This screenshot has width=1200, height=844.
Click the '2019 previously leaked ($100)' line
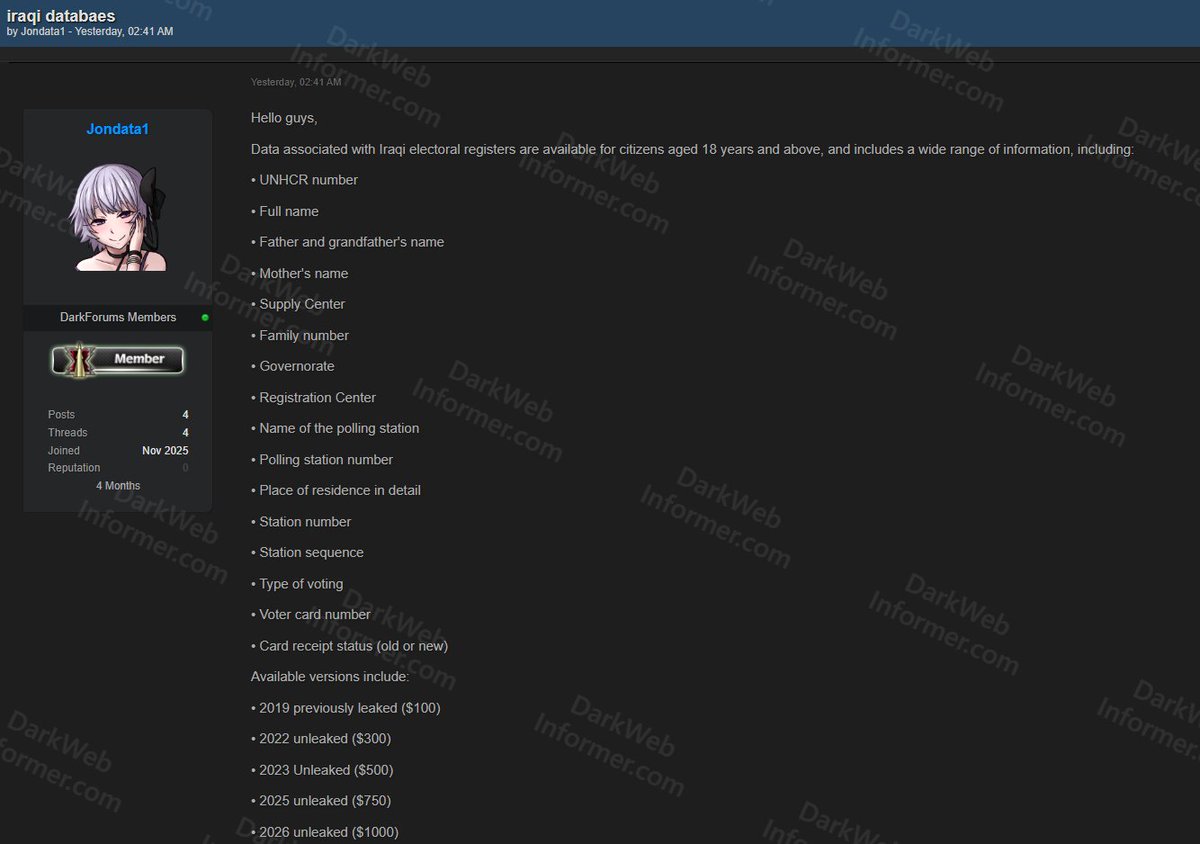click(346, 708)
